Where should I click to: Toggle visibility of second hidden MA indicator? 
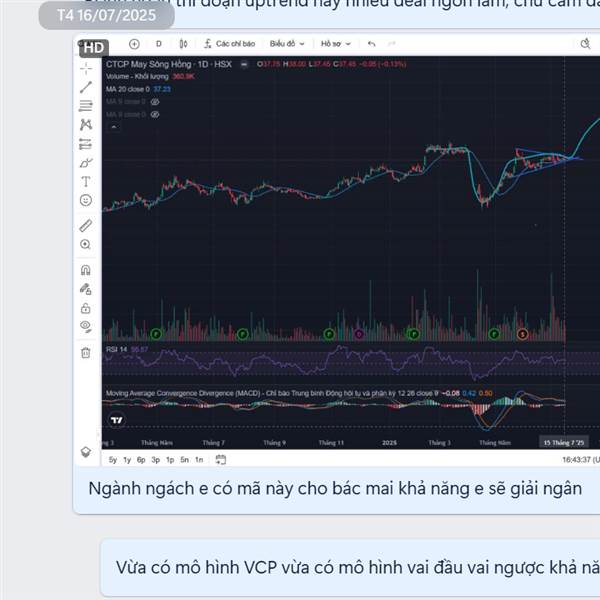pyautogui.click(x=155, y=114)
